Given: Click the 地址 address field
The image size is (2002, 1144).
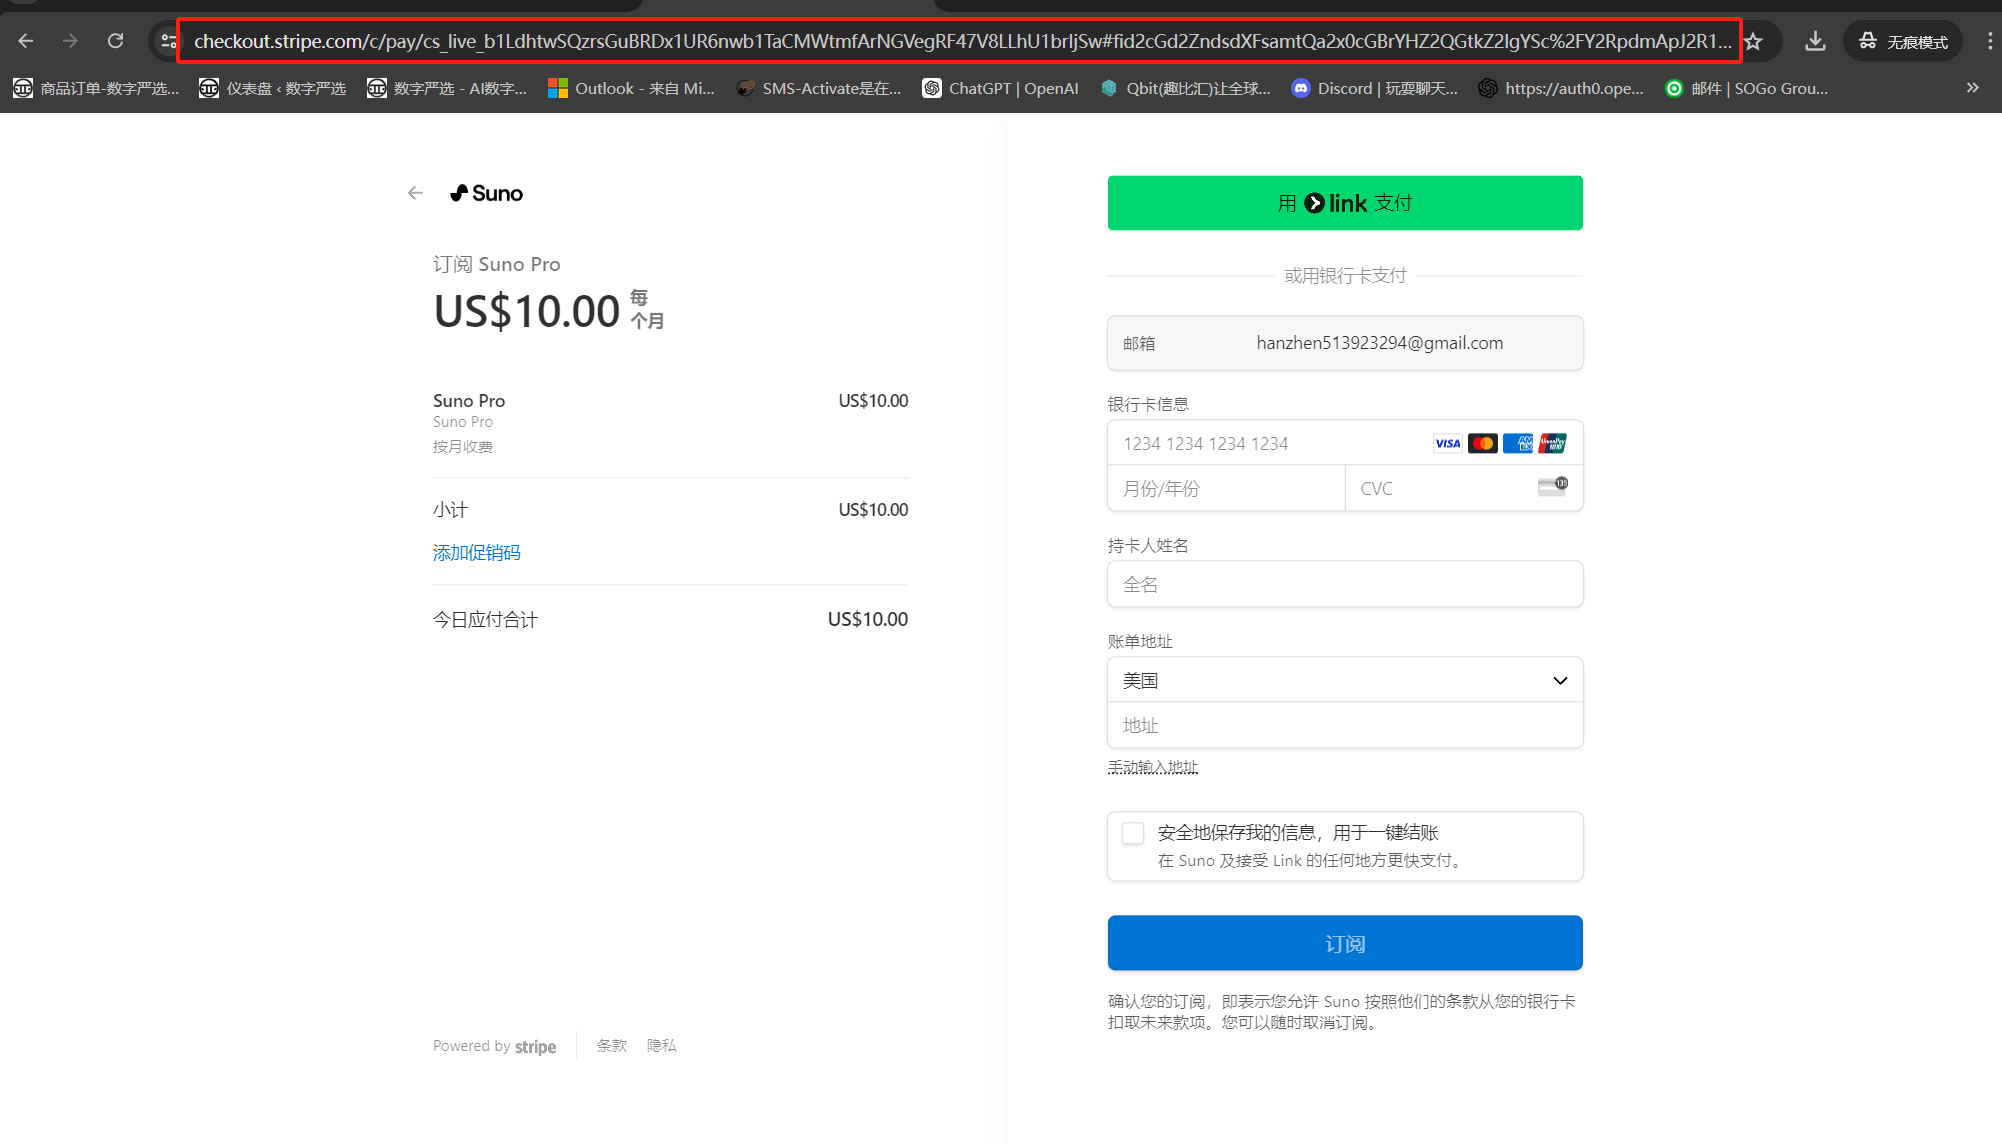Looking at the screenshot, I should (x=1345, y=725).
